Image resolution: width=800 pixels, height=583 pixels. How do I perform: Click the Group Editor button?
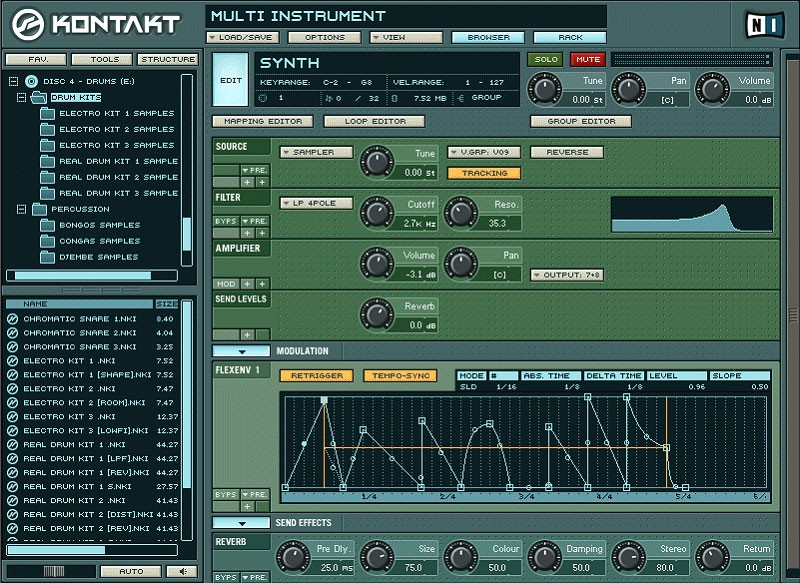coord(581,121)
